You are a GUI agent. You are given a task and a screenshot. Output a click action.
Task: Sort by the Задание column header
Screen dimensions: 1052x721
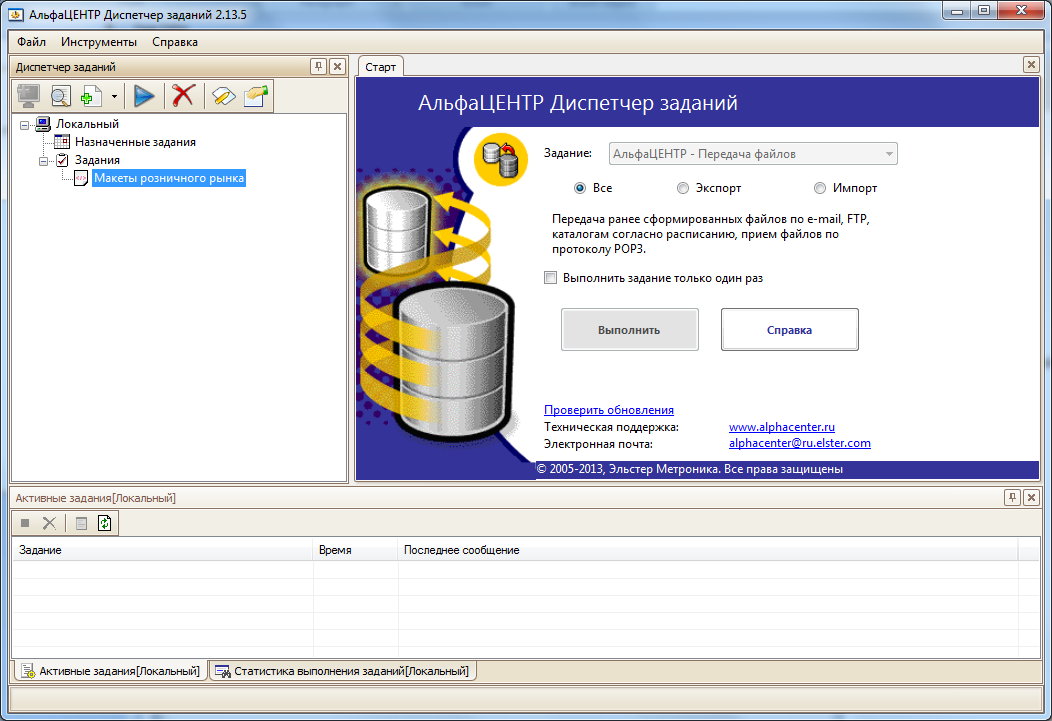coord(163,550)
